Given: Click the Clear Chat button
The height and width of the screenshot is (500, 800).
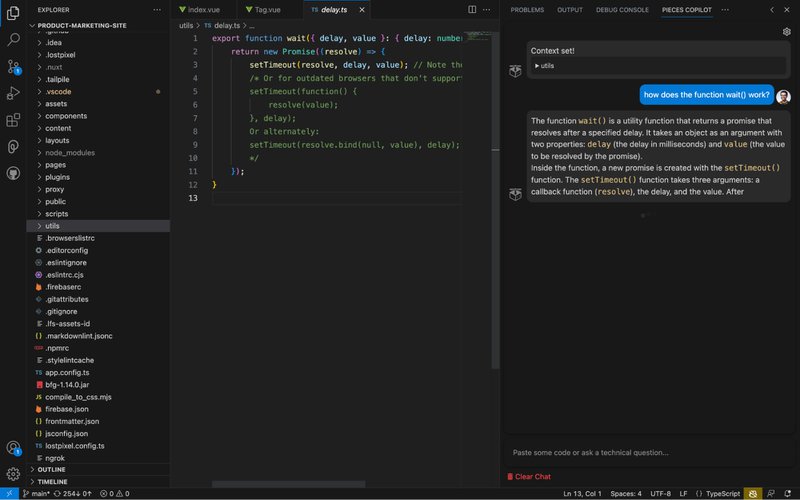Looking at the screenshot, I should pos(529,477).
